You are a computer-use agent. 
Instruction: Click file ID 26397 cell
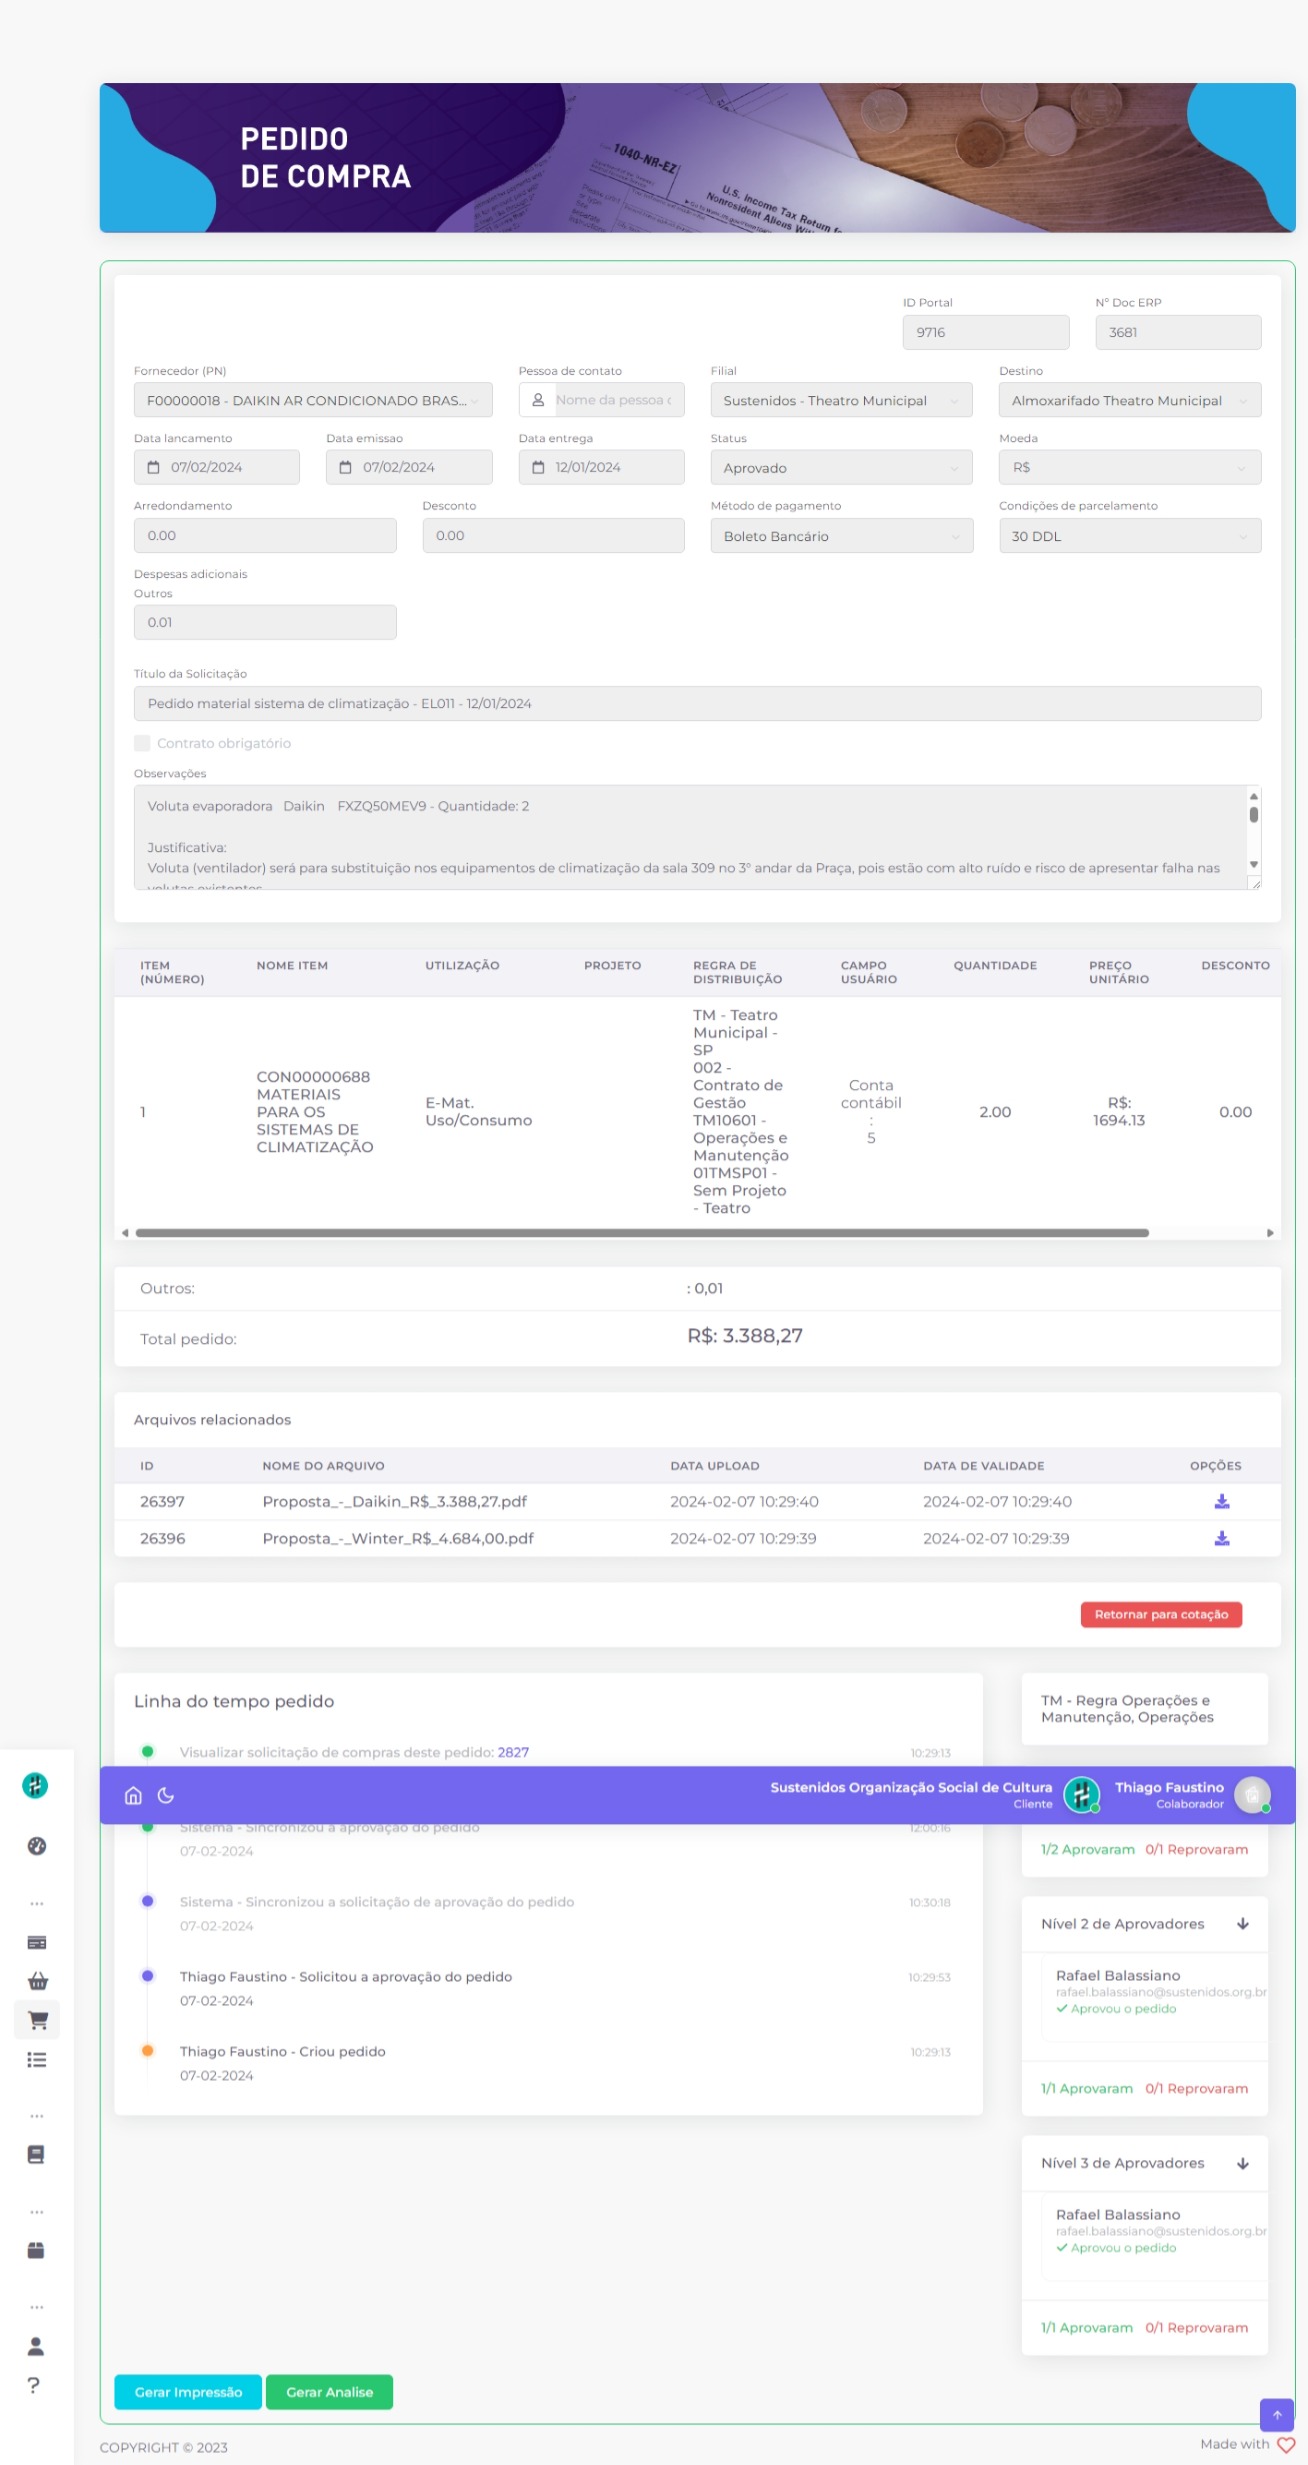(162, 1501)
